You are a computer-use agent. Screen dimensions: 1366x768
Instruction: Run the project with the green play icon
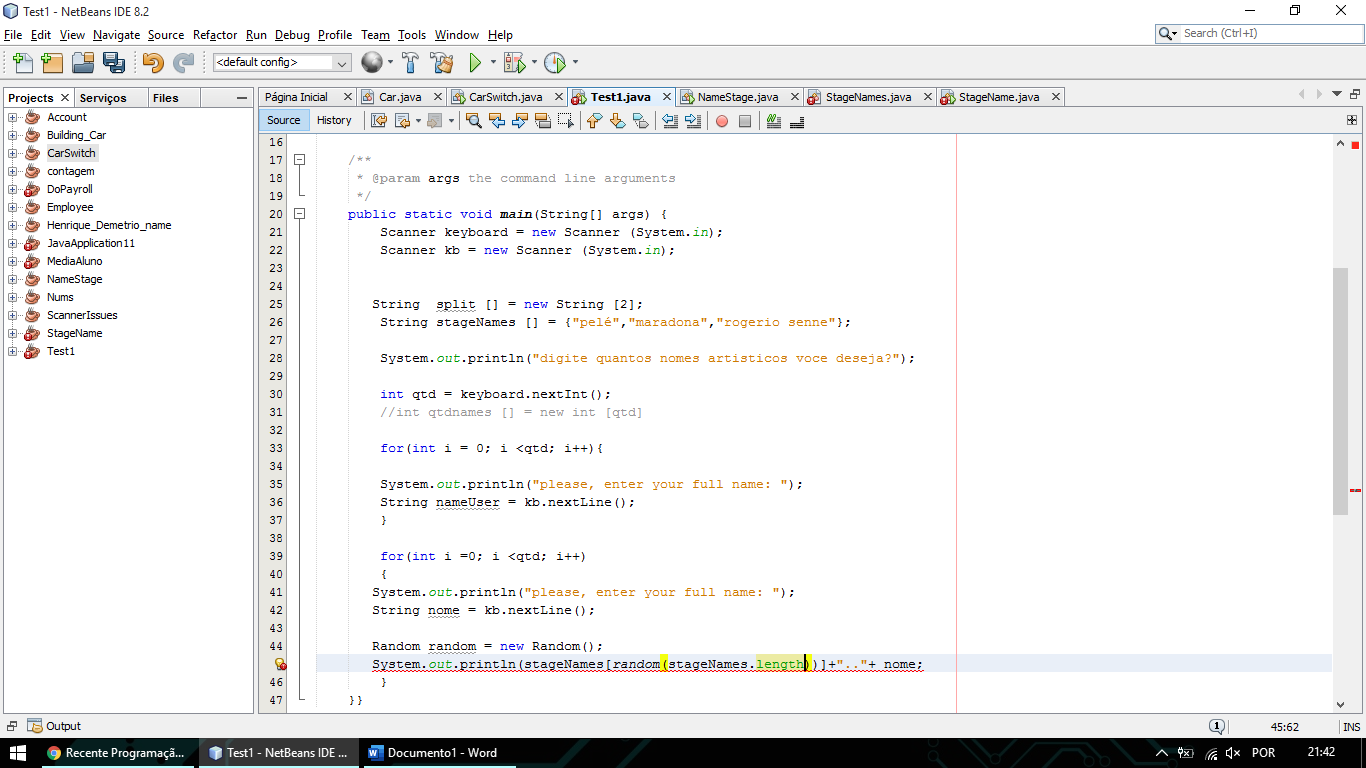click(x=475, y=63)
